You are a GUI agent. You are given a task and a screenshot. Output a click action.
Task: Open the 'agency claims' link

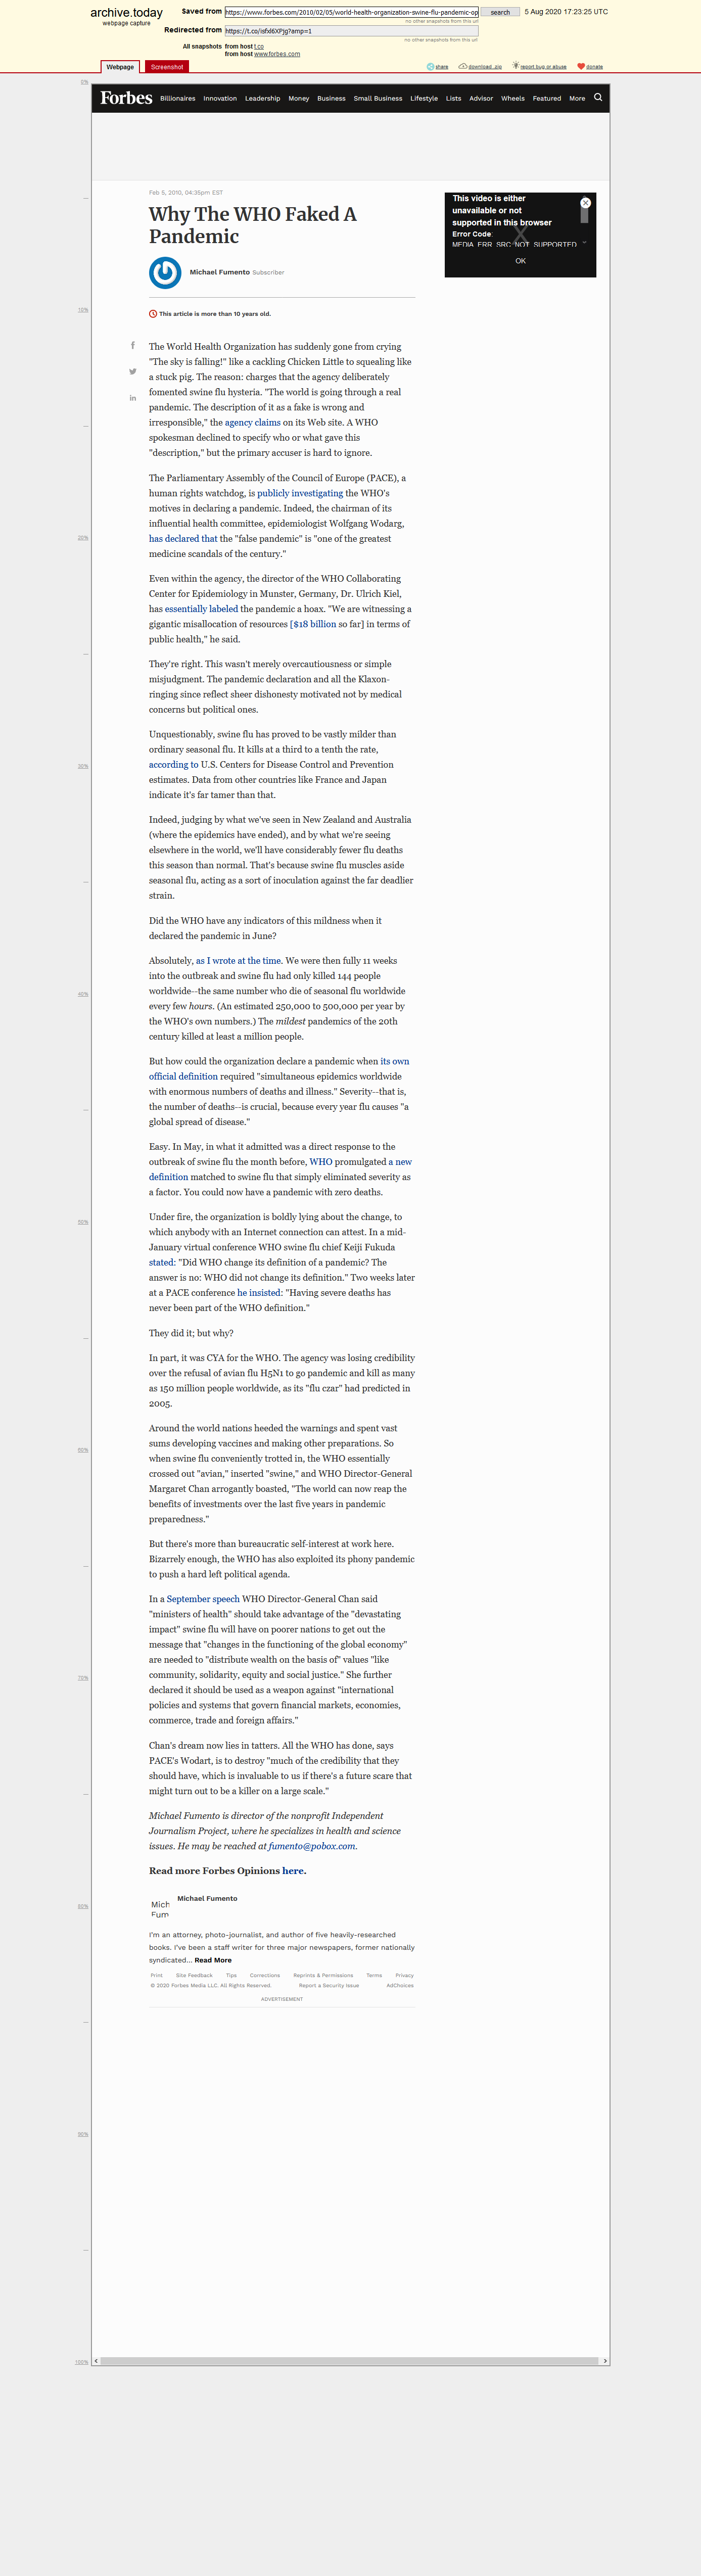[252, 423]
